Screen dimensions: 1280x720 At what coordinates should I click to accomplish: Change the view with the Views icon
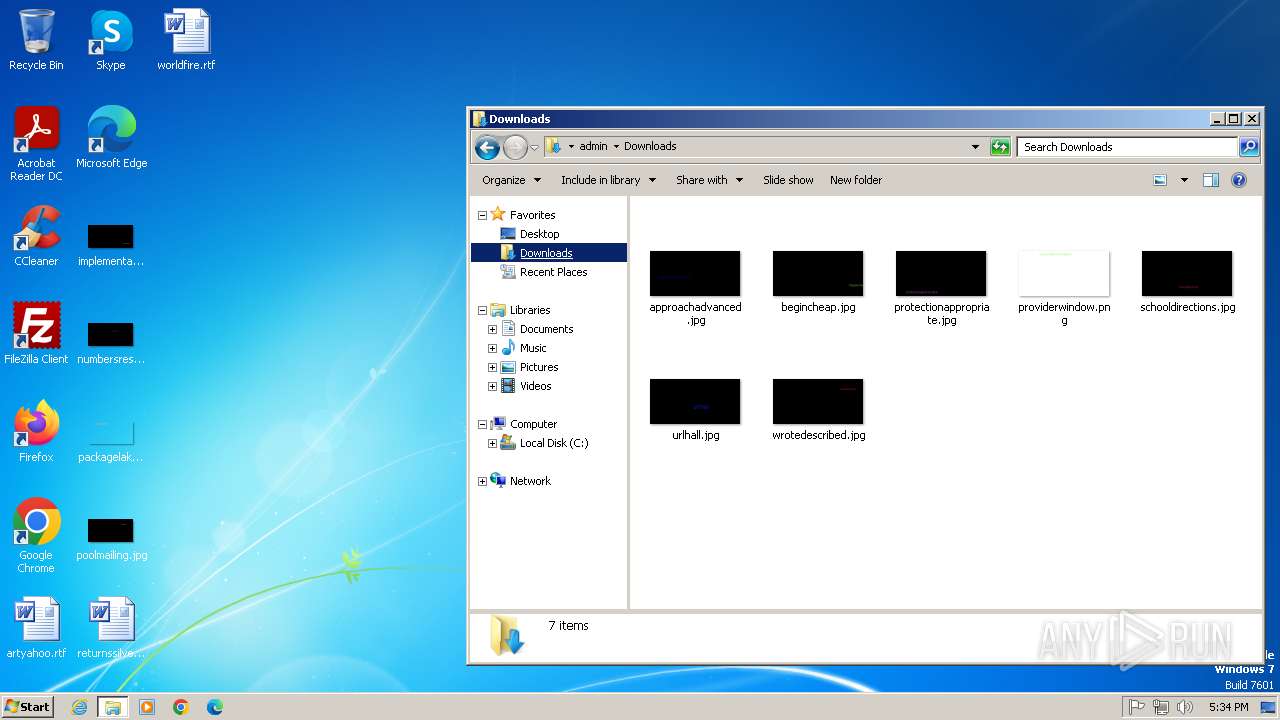click(1160, 180)
